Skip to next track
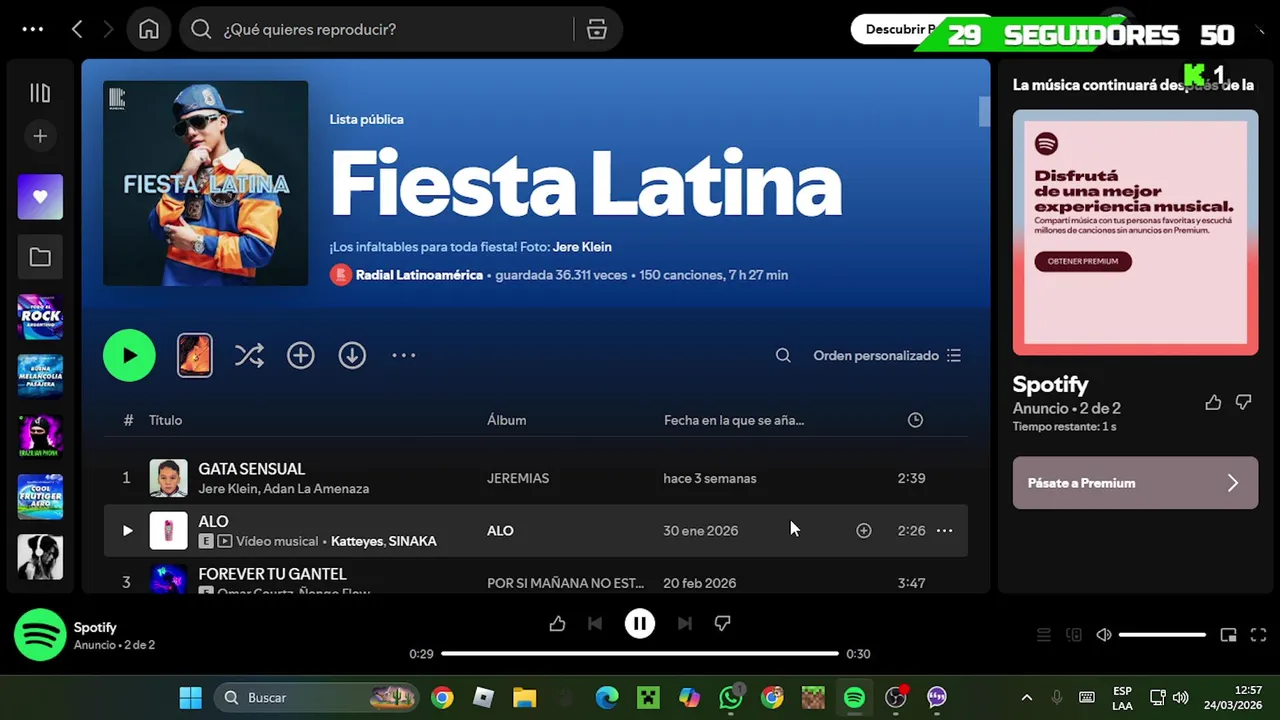The image size is (1280, 720). [x=684, y=624]
